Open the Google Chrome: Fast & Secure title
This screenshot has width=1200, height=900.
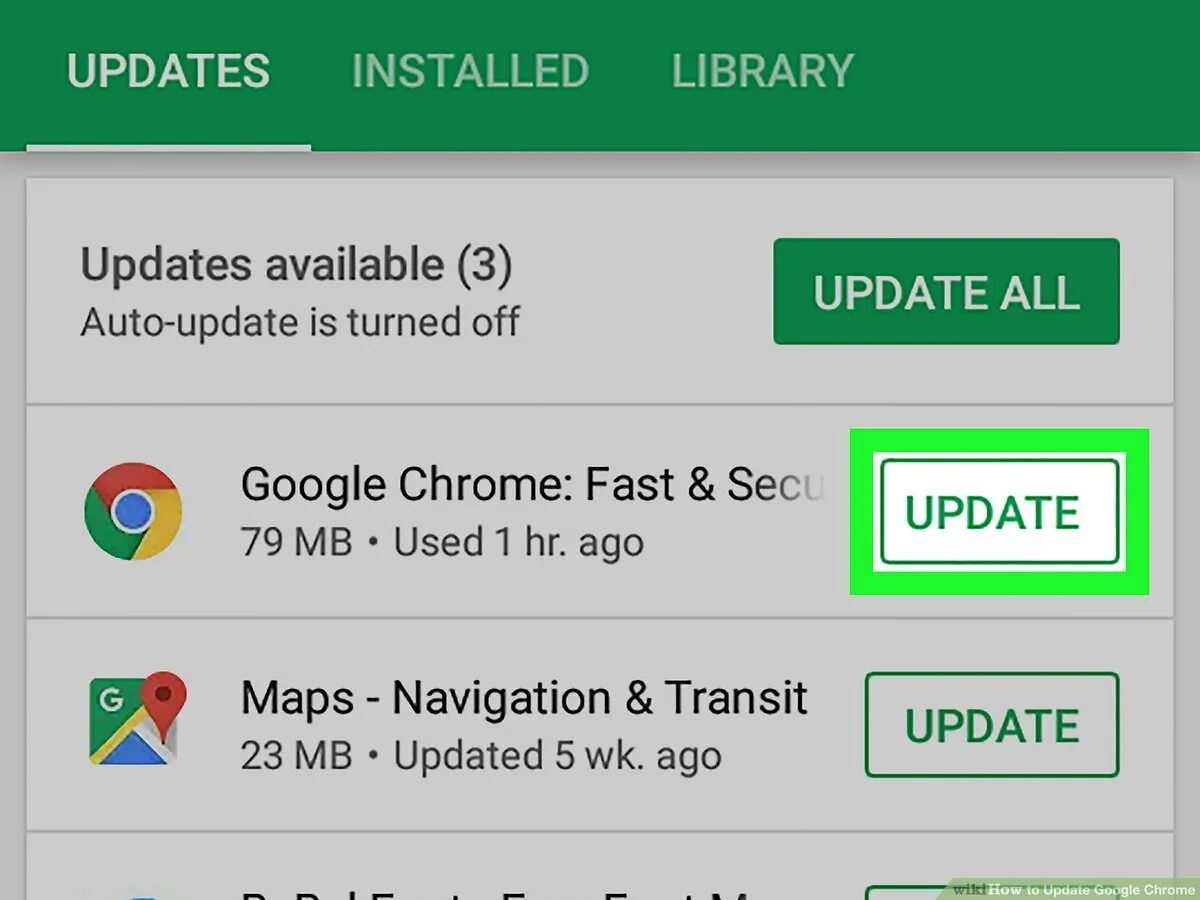[532, 485]
